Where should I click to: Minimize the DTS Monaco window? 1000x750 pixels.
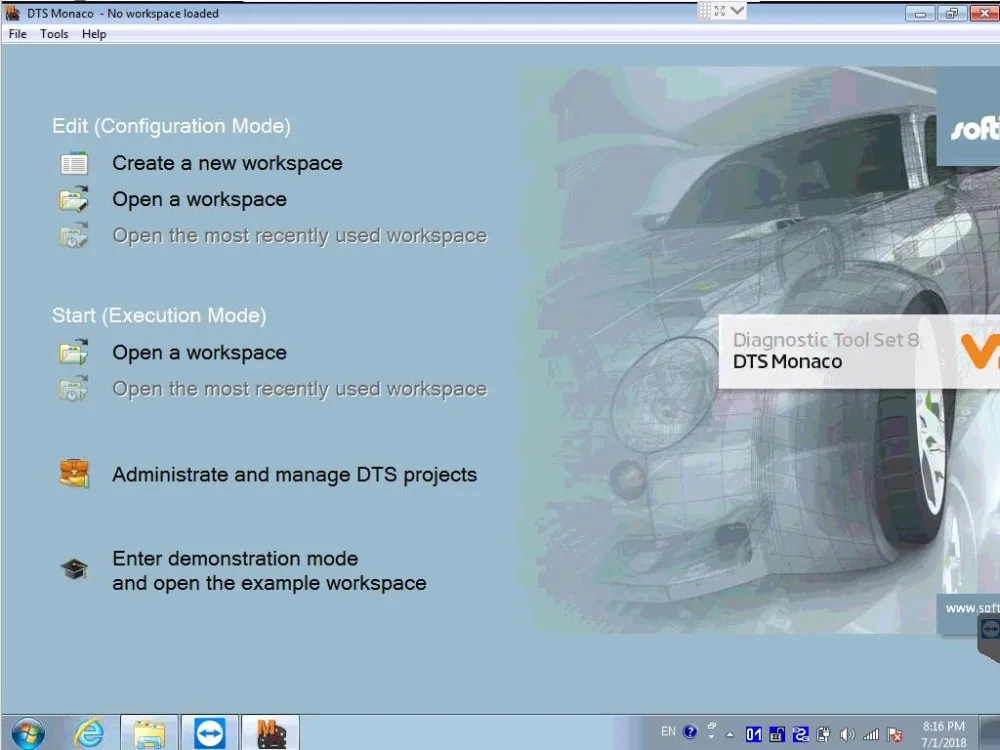tap(920, 13)
